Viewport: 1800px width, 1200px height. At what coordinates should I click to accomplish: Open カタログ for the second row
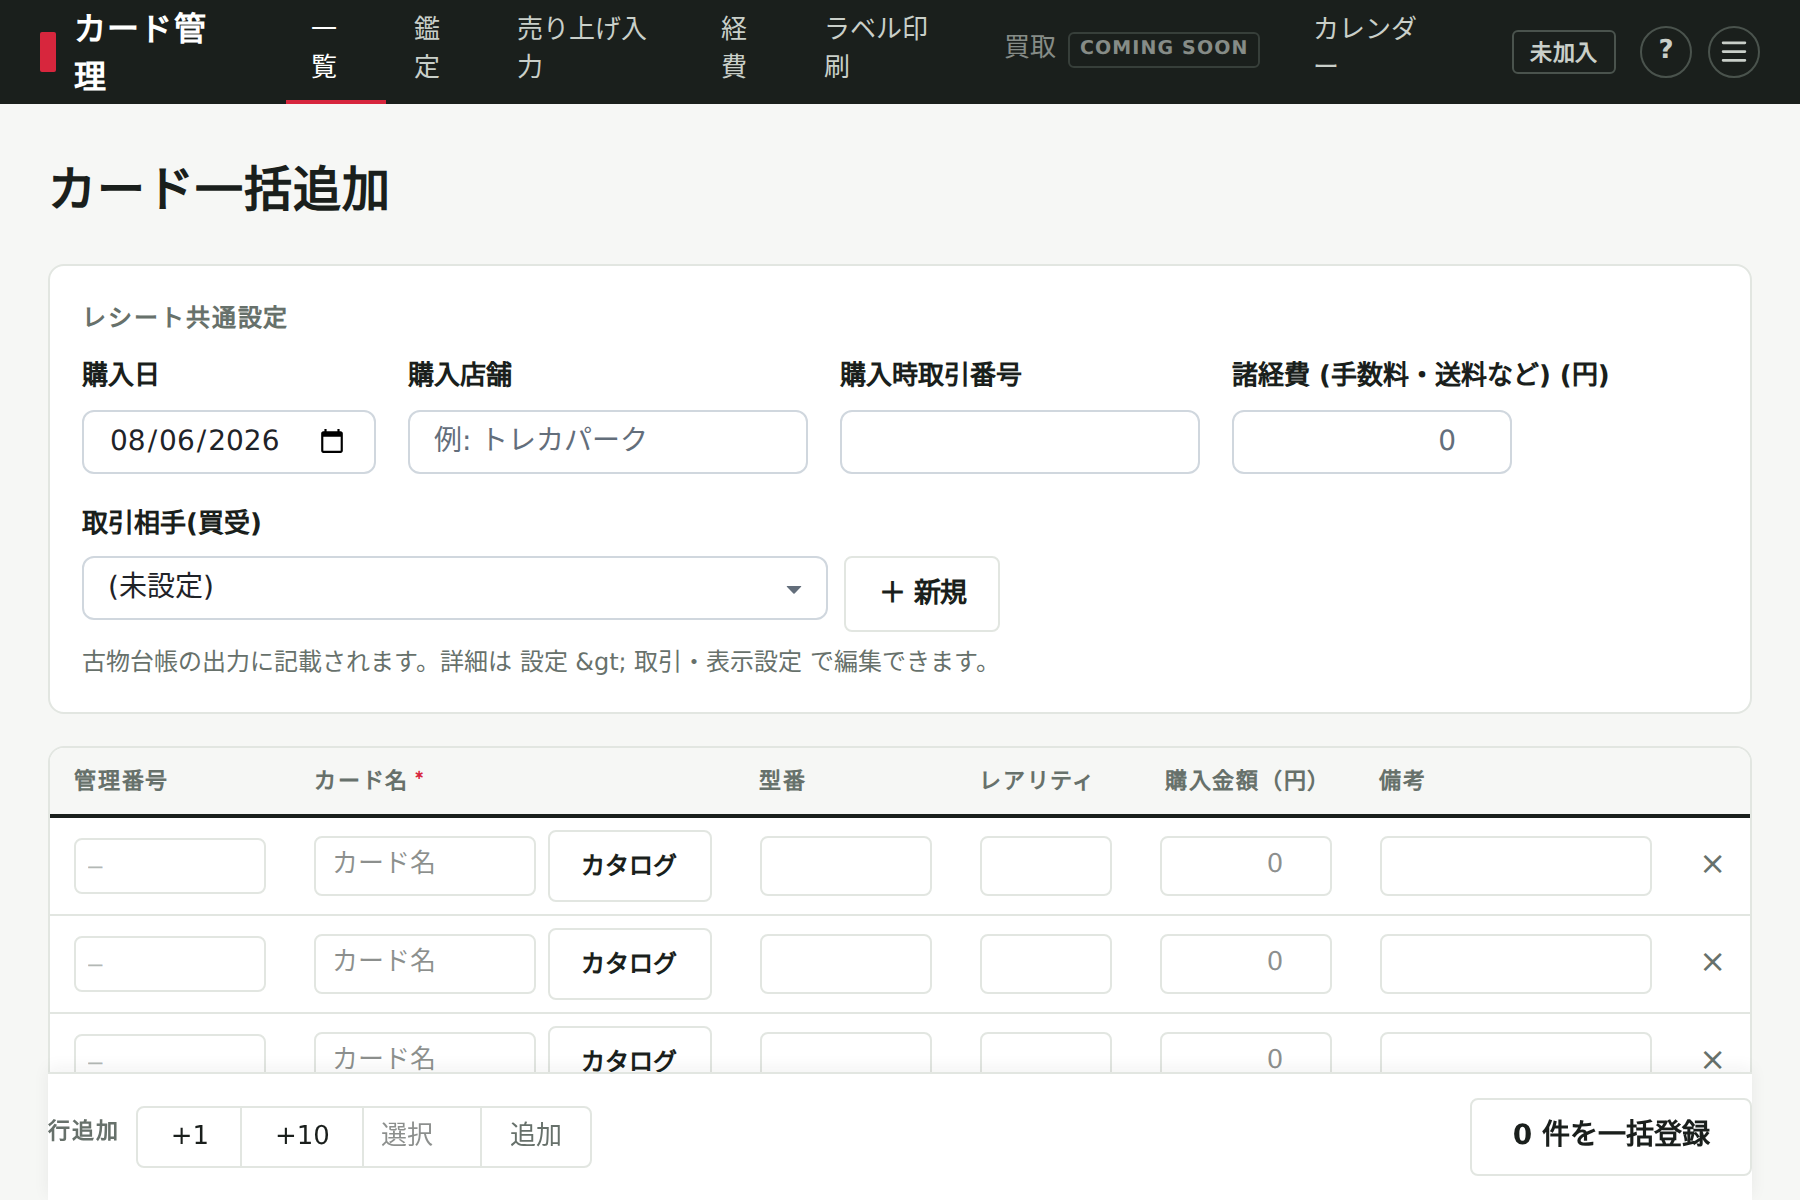click(630, 963)
